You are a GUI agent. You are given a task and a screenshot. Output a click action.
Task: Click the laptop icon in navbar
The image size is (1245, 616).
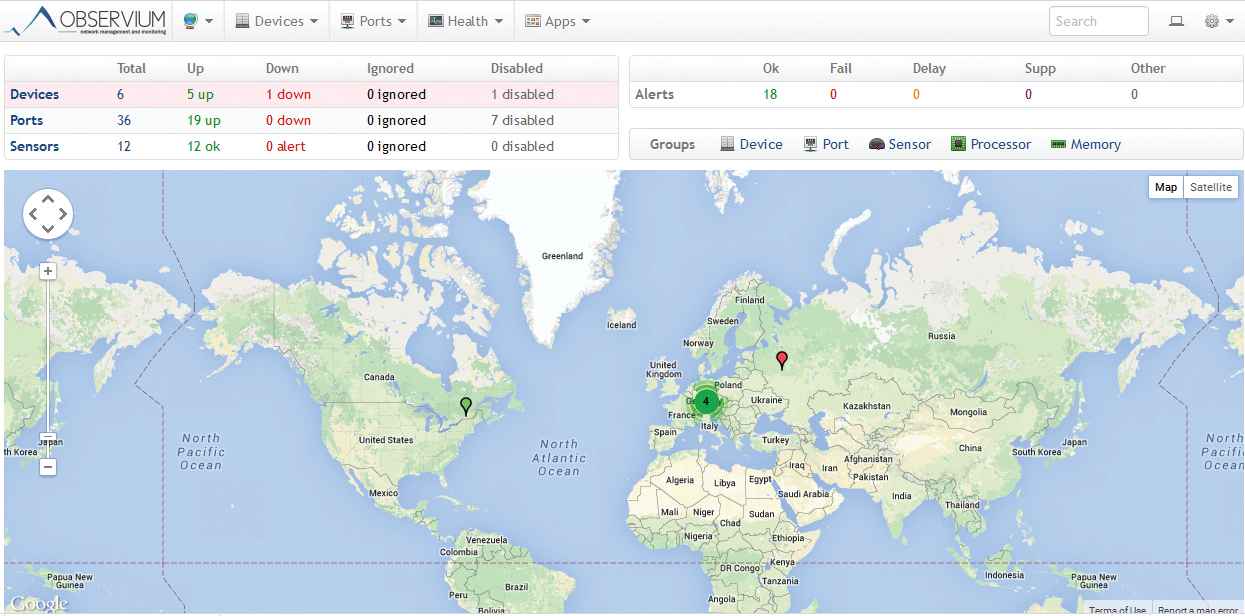(1176, 21)
